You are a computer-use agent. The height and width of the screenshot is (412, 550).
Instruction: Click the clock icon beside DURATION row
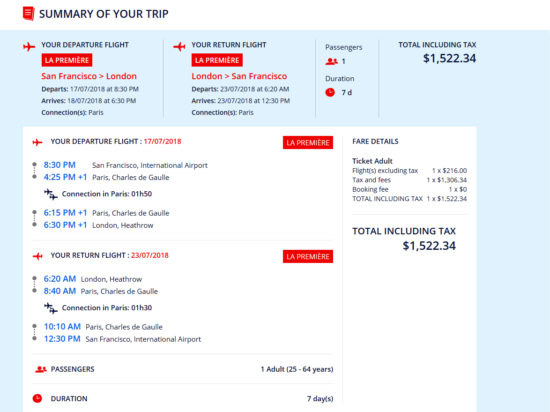[x=37, y=399]
